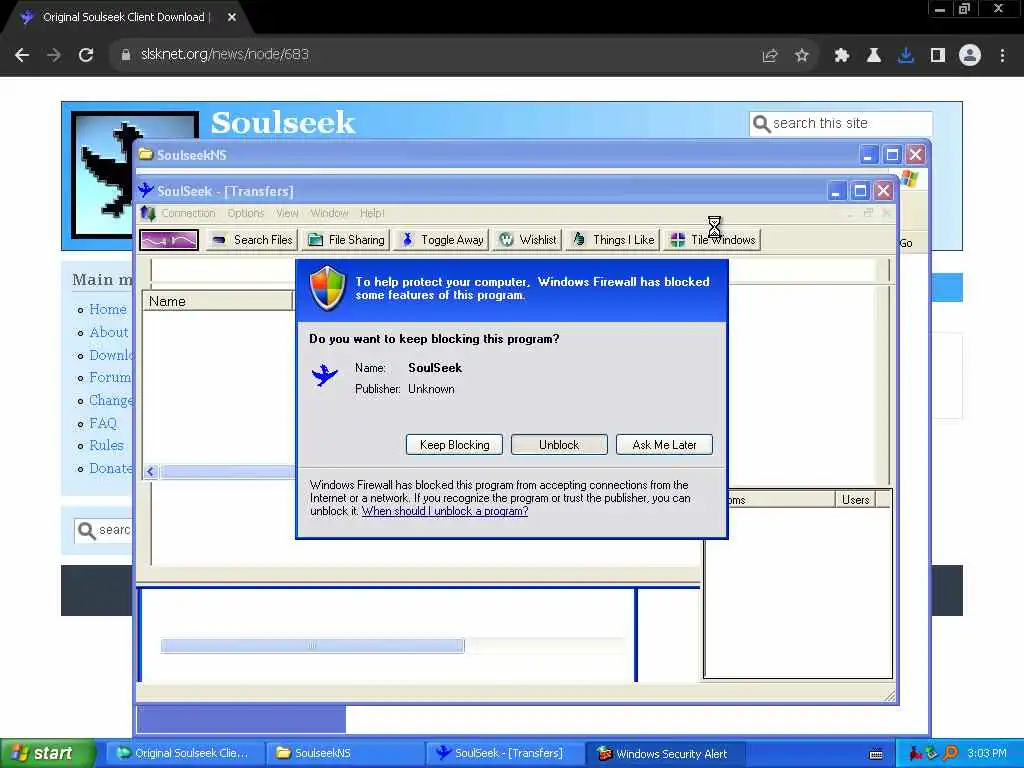
Task: Bookmark page with the star icon
Action: [x=802, y=56]
